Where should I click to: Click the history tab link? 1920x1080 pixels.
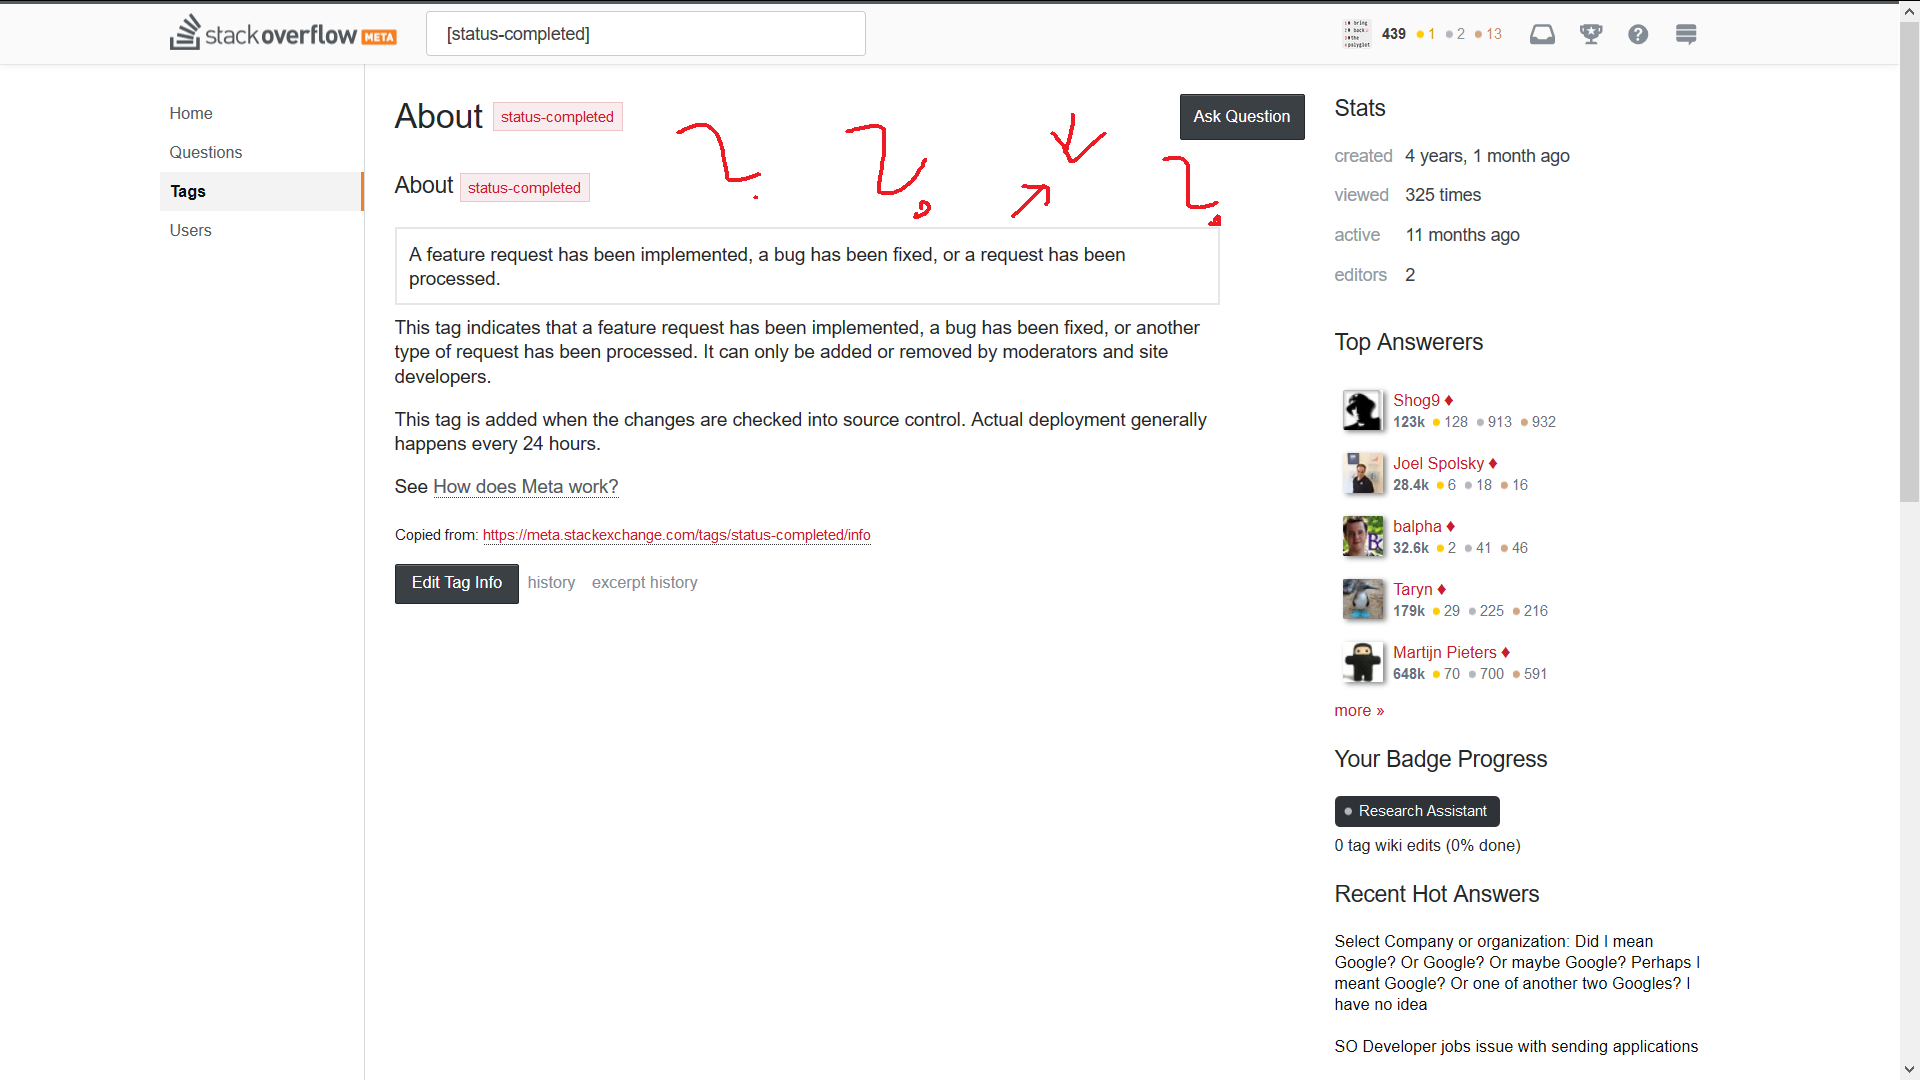click(x=551, y=583)
